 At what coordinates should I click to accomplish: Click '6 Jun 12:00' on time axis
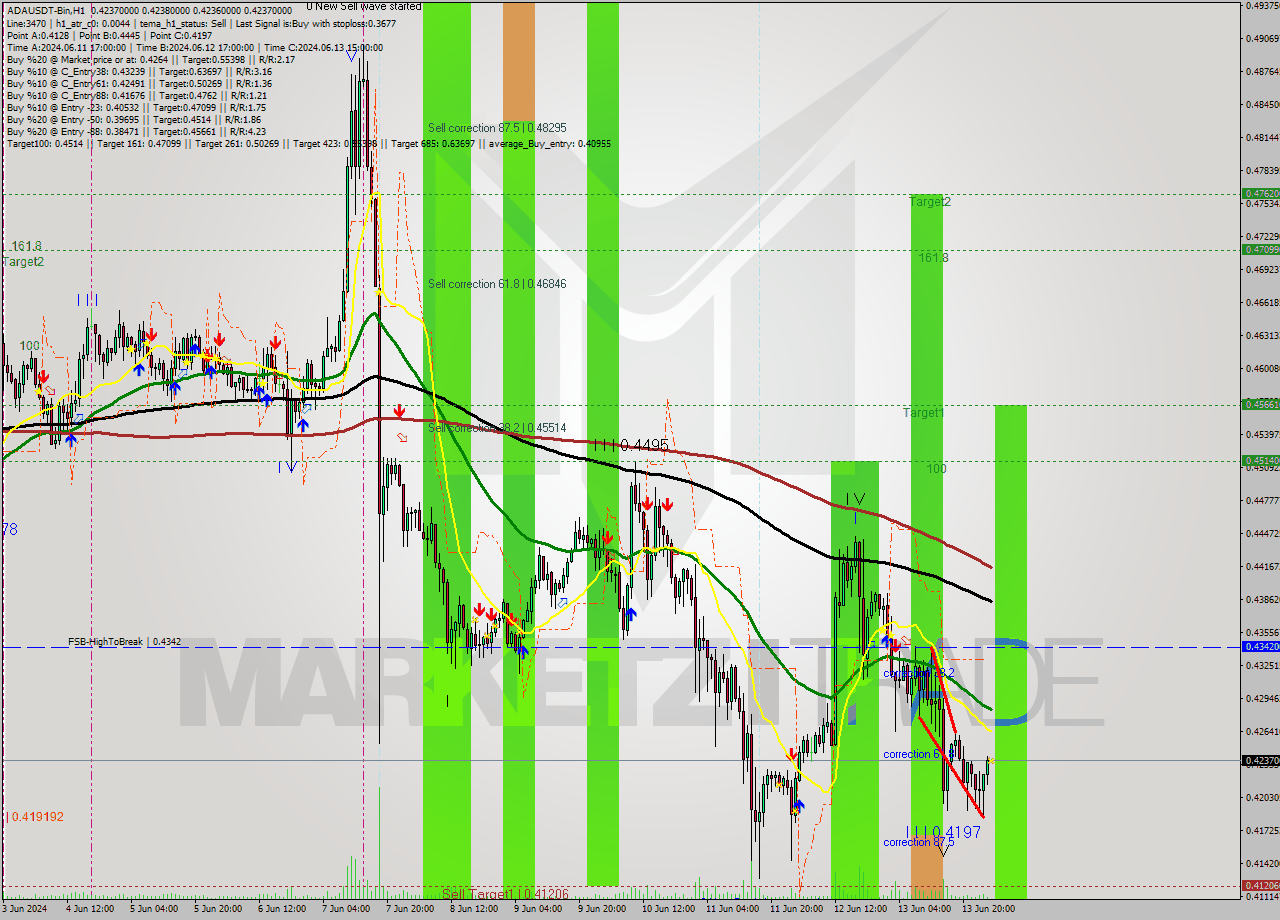282,909
